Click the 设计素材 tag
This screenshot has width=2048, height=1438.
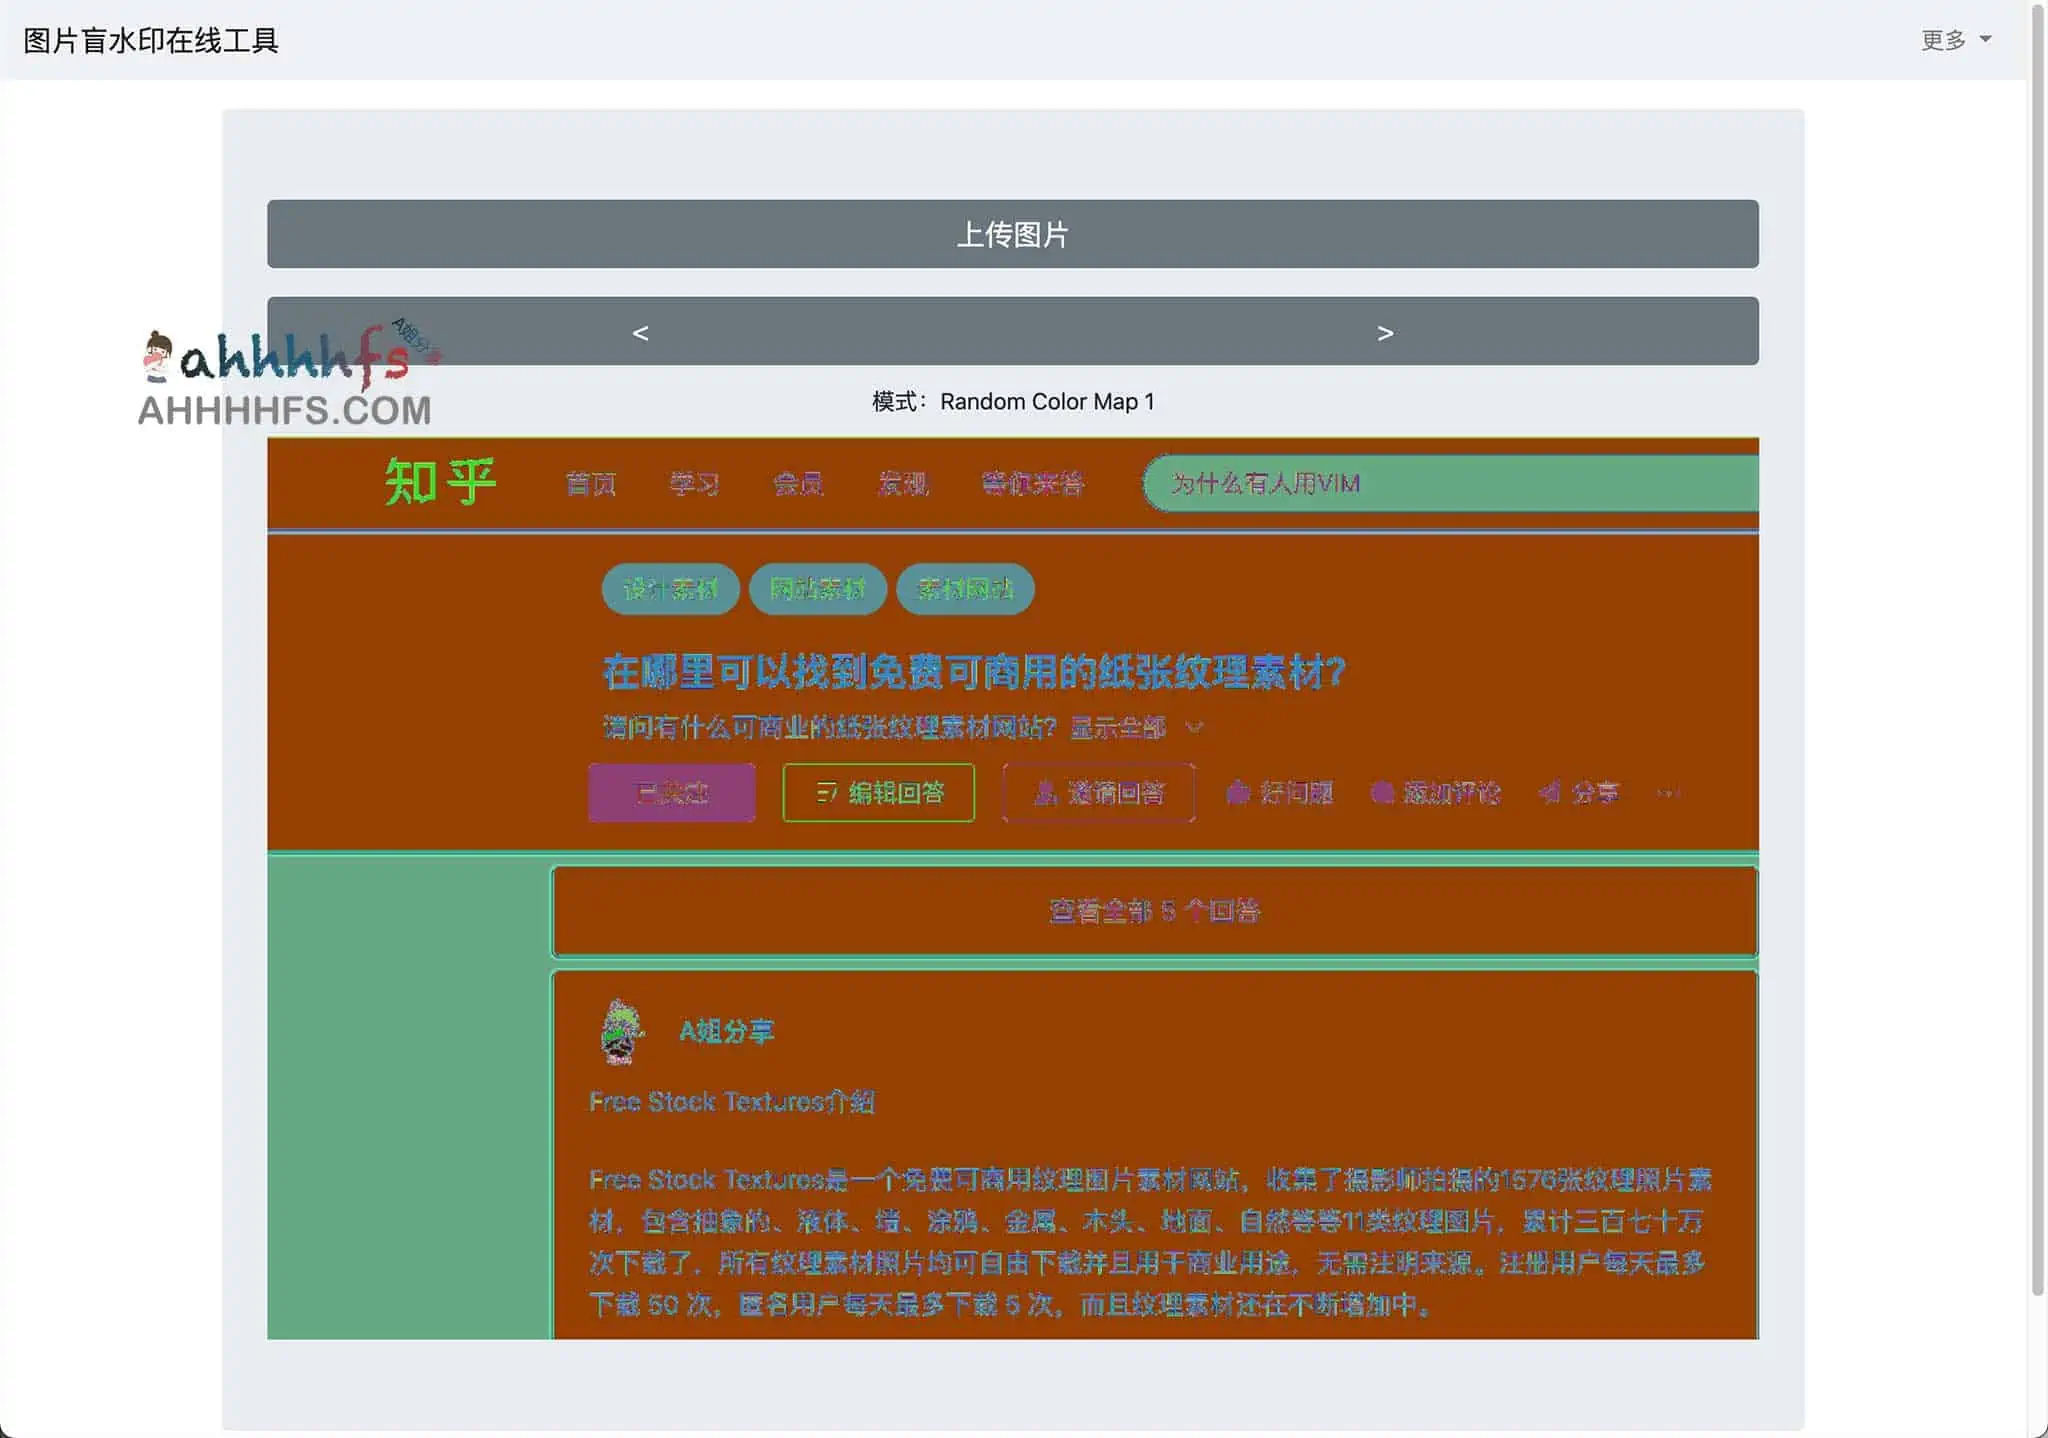(x=668, y=589)
